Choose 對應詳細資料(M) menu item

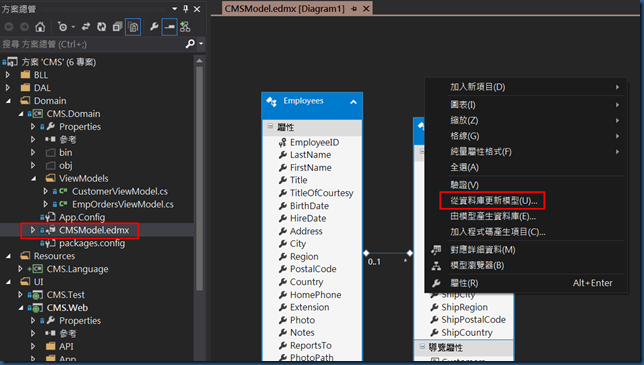pyautogui.click(x=526, y=250)
